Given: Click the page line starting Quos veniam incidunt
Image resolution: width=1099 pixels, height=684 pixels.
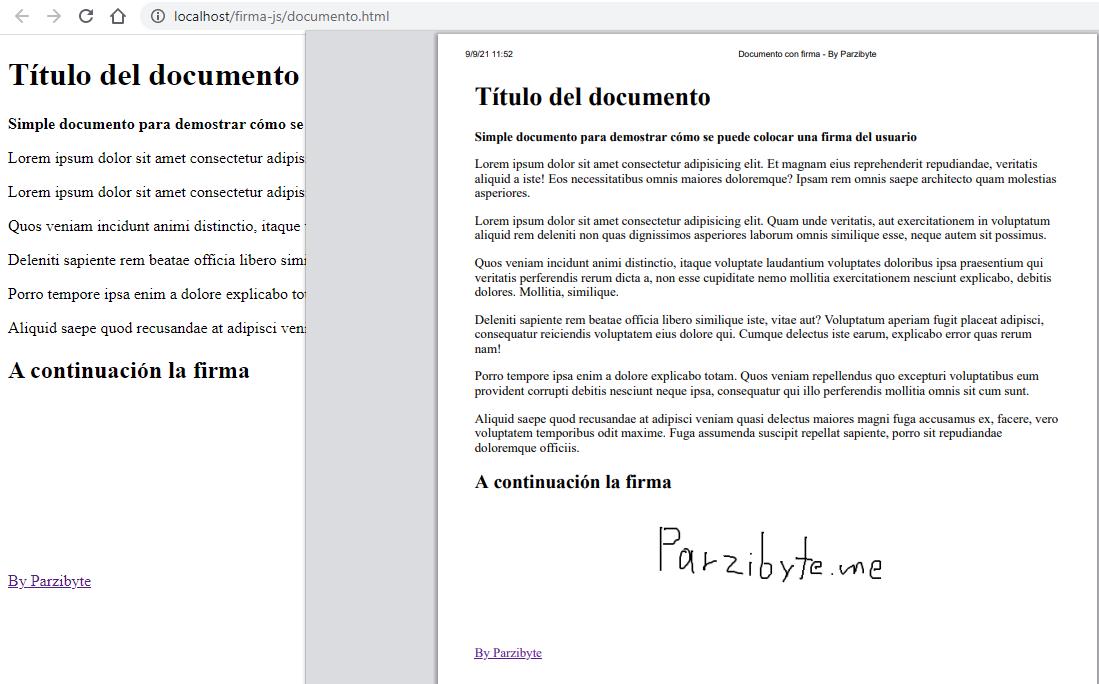Looking at the screenshot, I should point(156,226).
